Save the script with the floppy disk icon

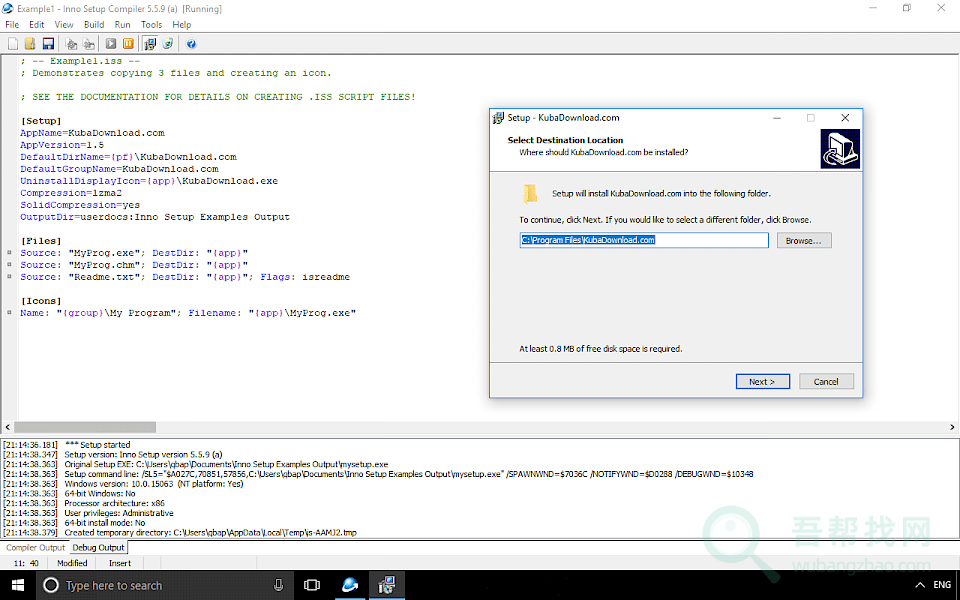[x=47, y=44]
